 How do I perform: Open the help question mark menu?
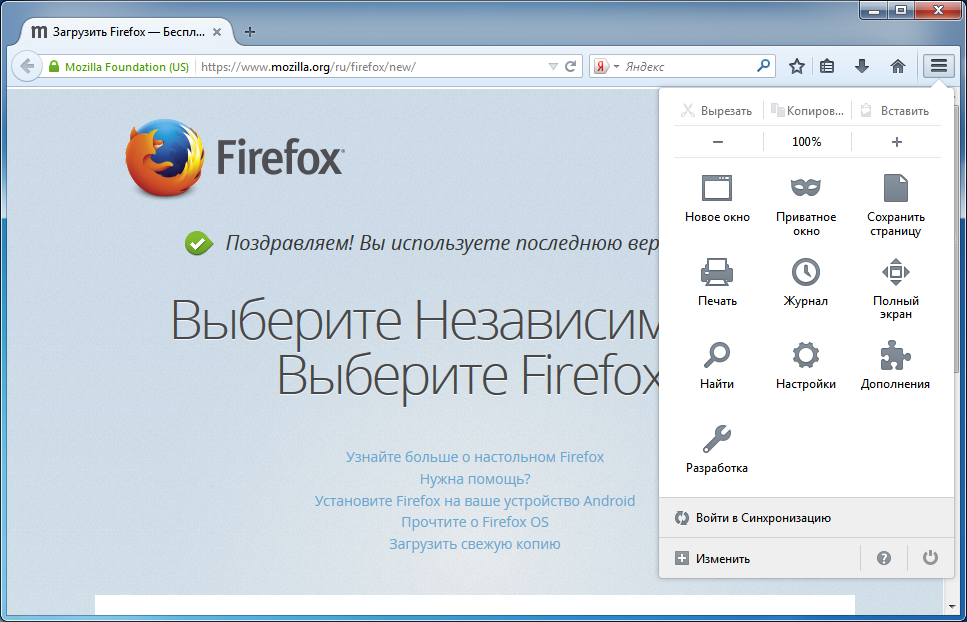(884, 558)
